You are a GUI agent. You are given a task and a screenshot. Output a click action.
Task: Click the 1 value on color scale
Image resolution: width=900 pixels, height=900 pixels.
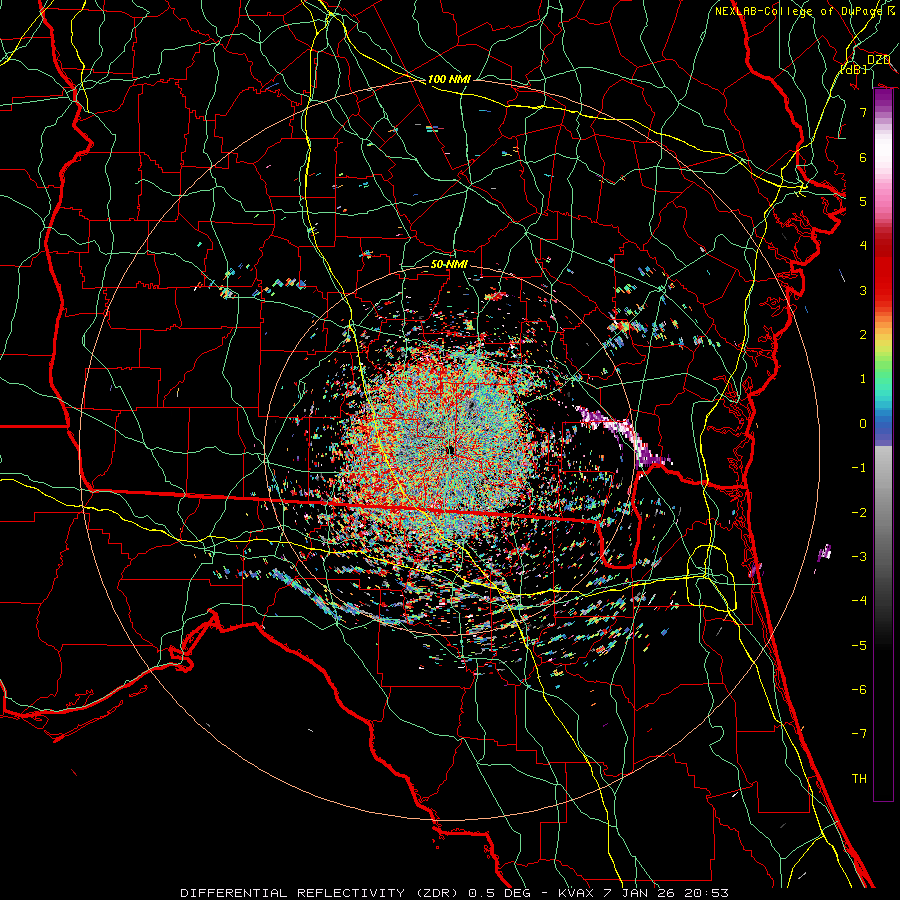[x=863, y=379]
